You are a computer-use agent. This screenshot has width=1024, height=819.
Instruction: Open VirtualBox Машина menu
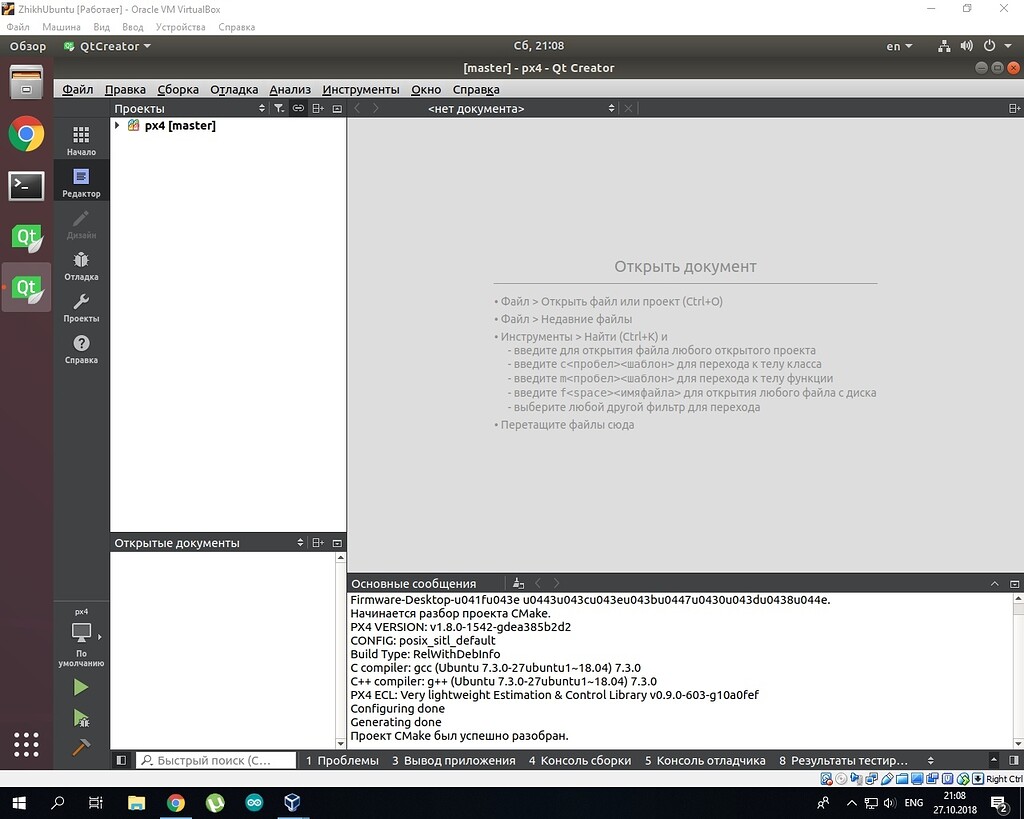pyautogui.click(x=61, y=27)
